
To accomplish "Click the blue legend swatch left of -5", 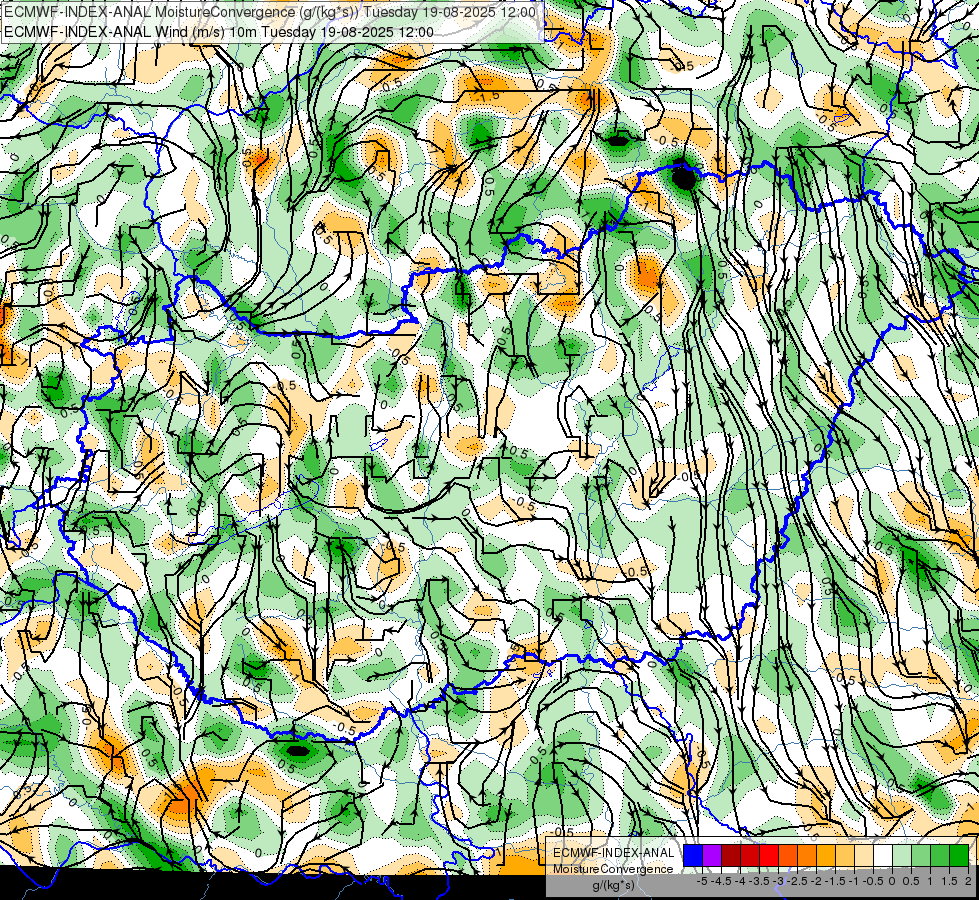I will pos(693,856).
